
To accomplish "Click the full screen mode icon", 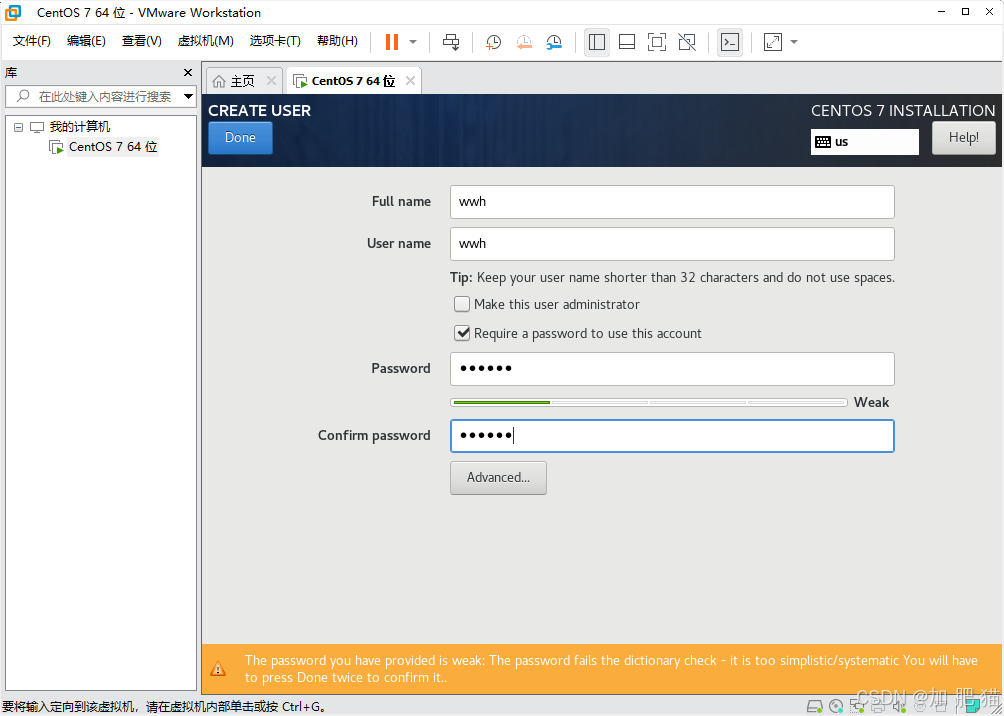I will point(657,42).
